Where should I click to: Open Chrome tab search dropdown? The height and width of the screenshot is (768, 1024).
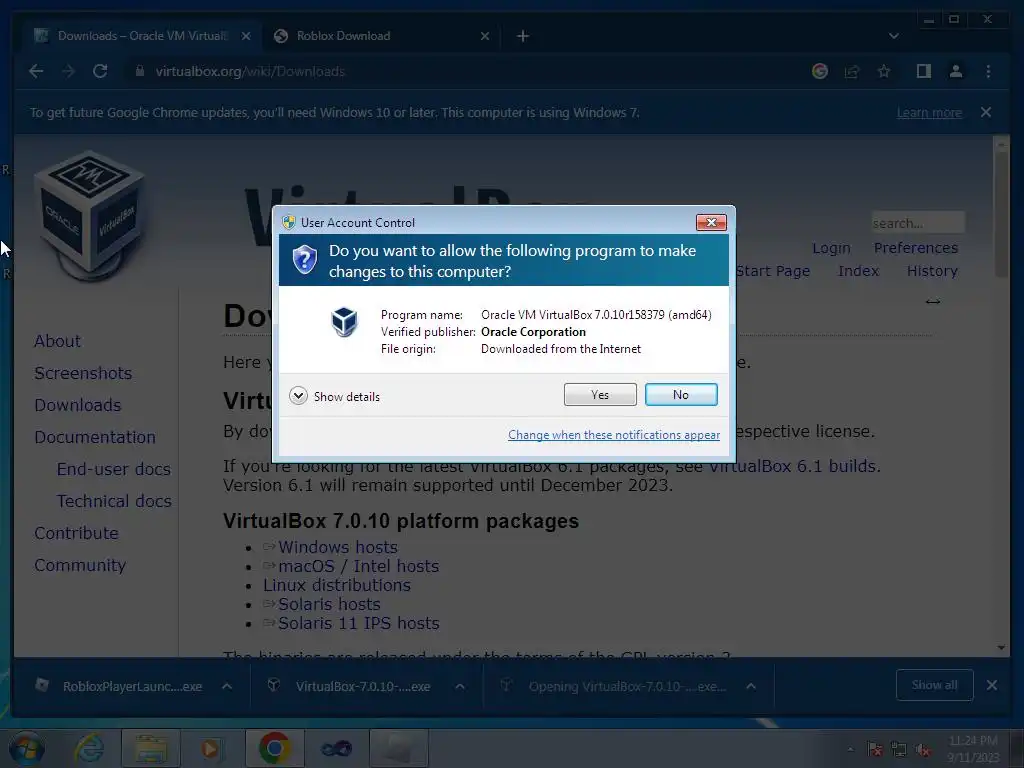(x=893, y=36)
